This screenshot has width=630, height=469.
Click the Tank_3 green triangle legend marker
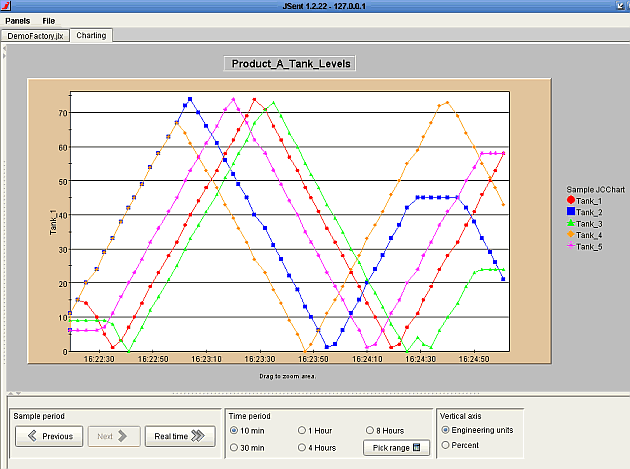pyautogui.click(x=571, y=222)
